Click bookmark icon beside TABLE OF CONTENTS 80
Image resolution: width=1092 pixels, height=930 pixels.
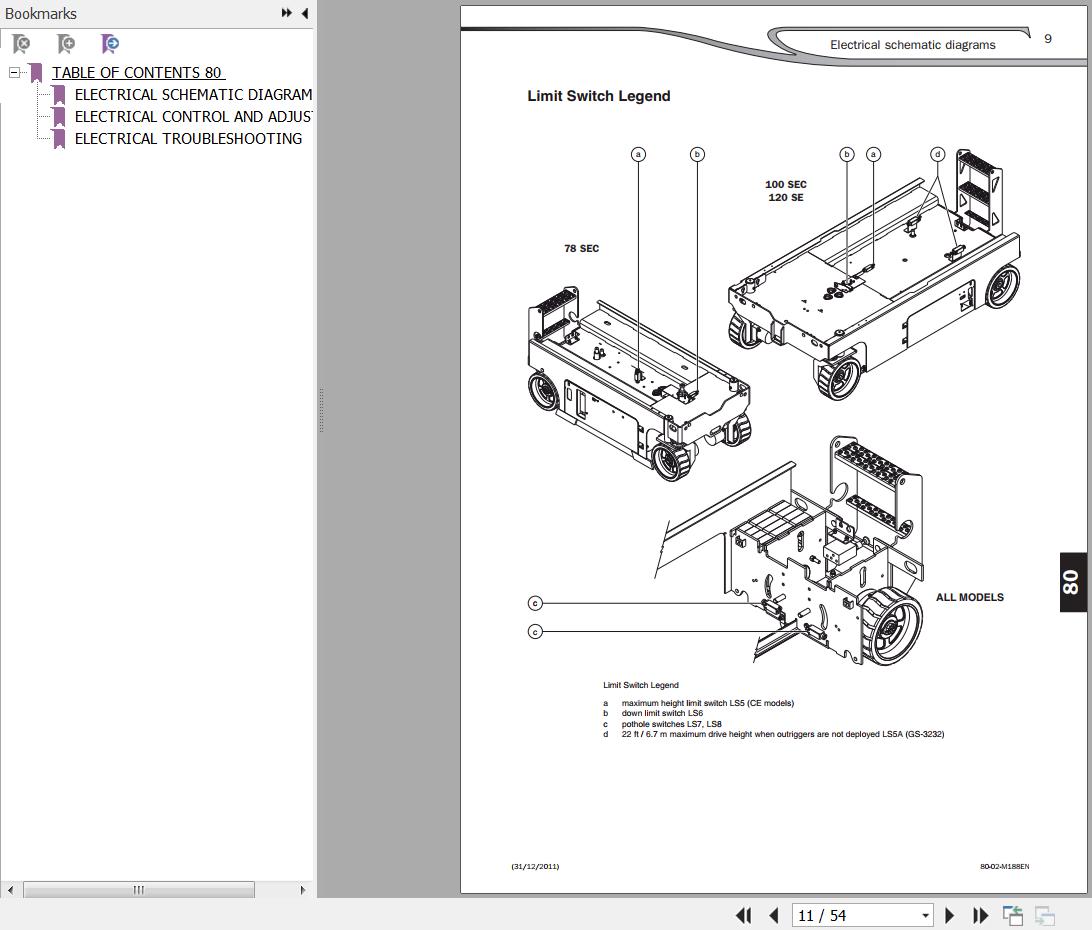(36, 72)
